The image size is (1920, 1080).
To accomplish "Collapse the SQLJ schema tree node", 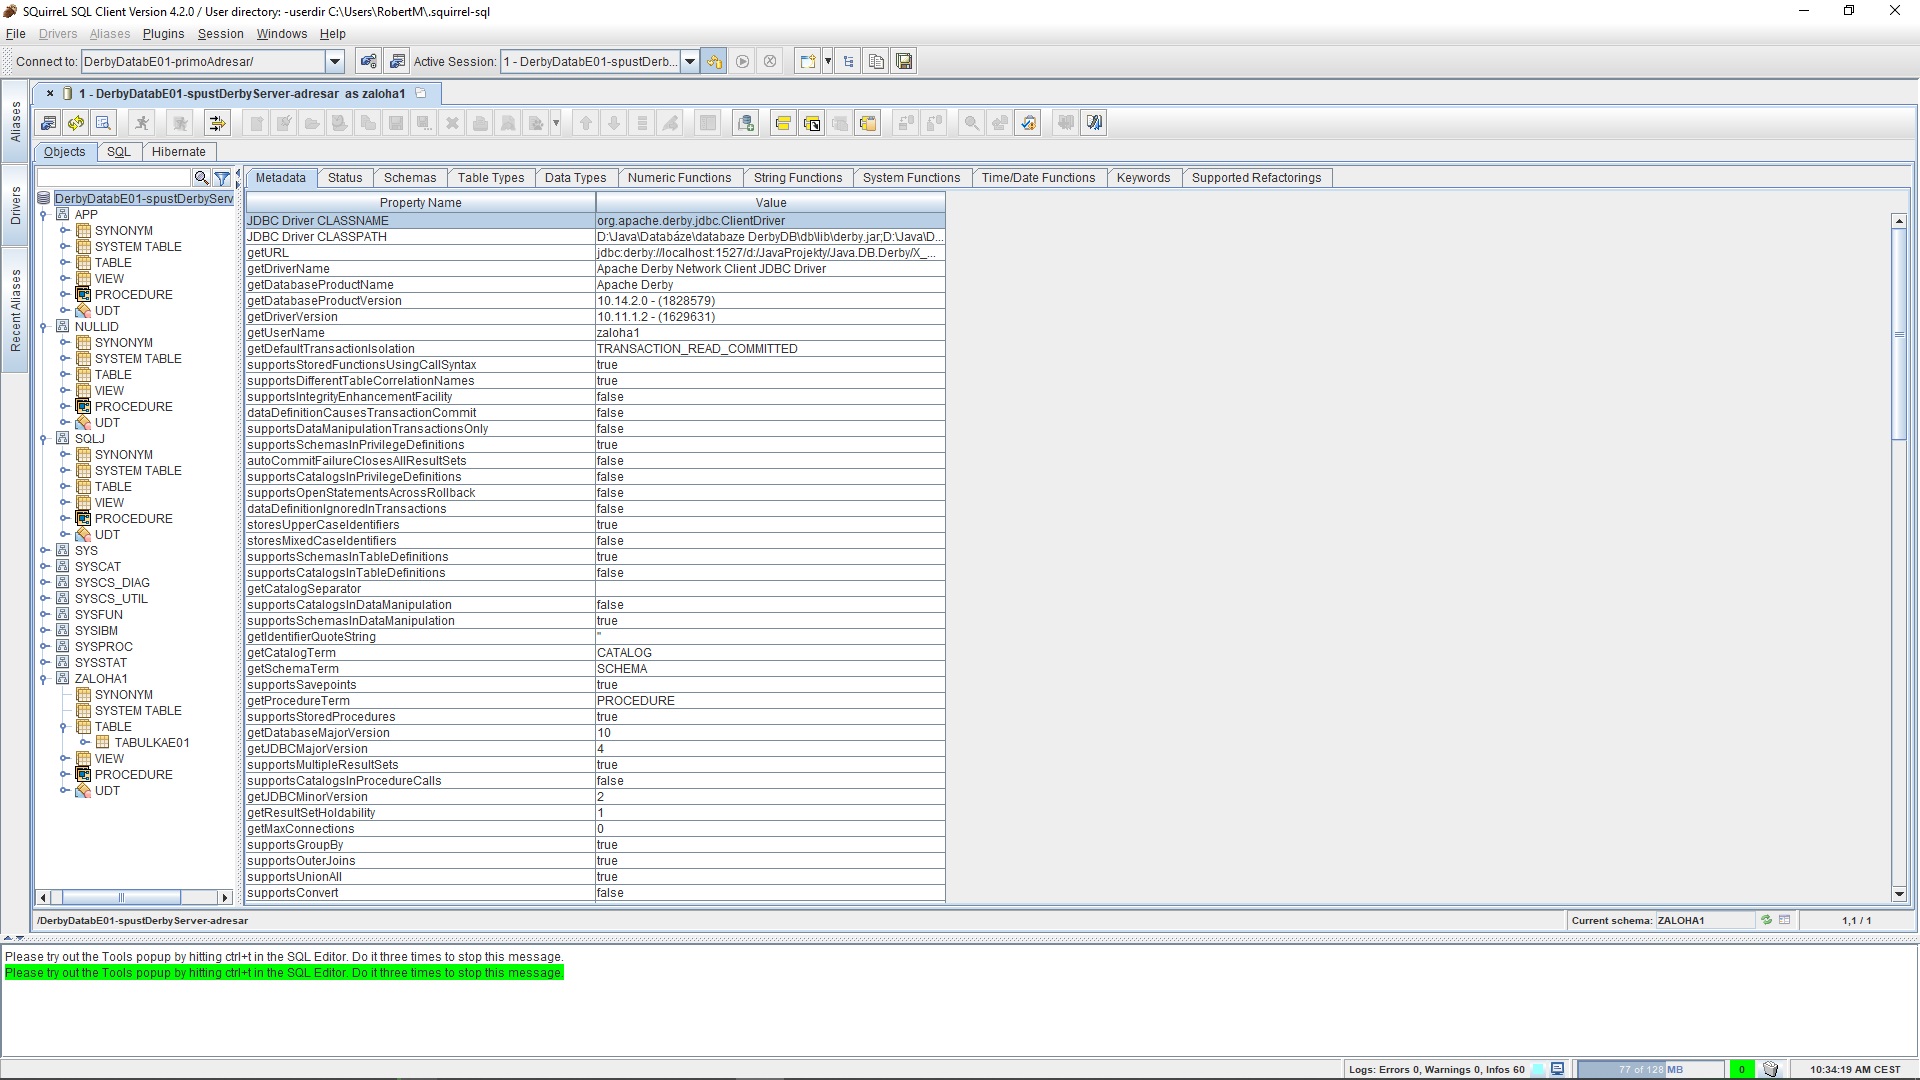I will [44, 438].
